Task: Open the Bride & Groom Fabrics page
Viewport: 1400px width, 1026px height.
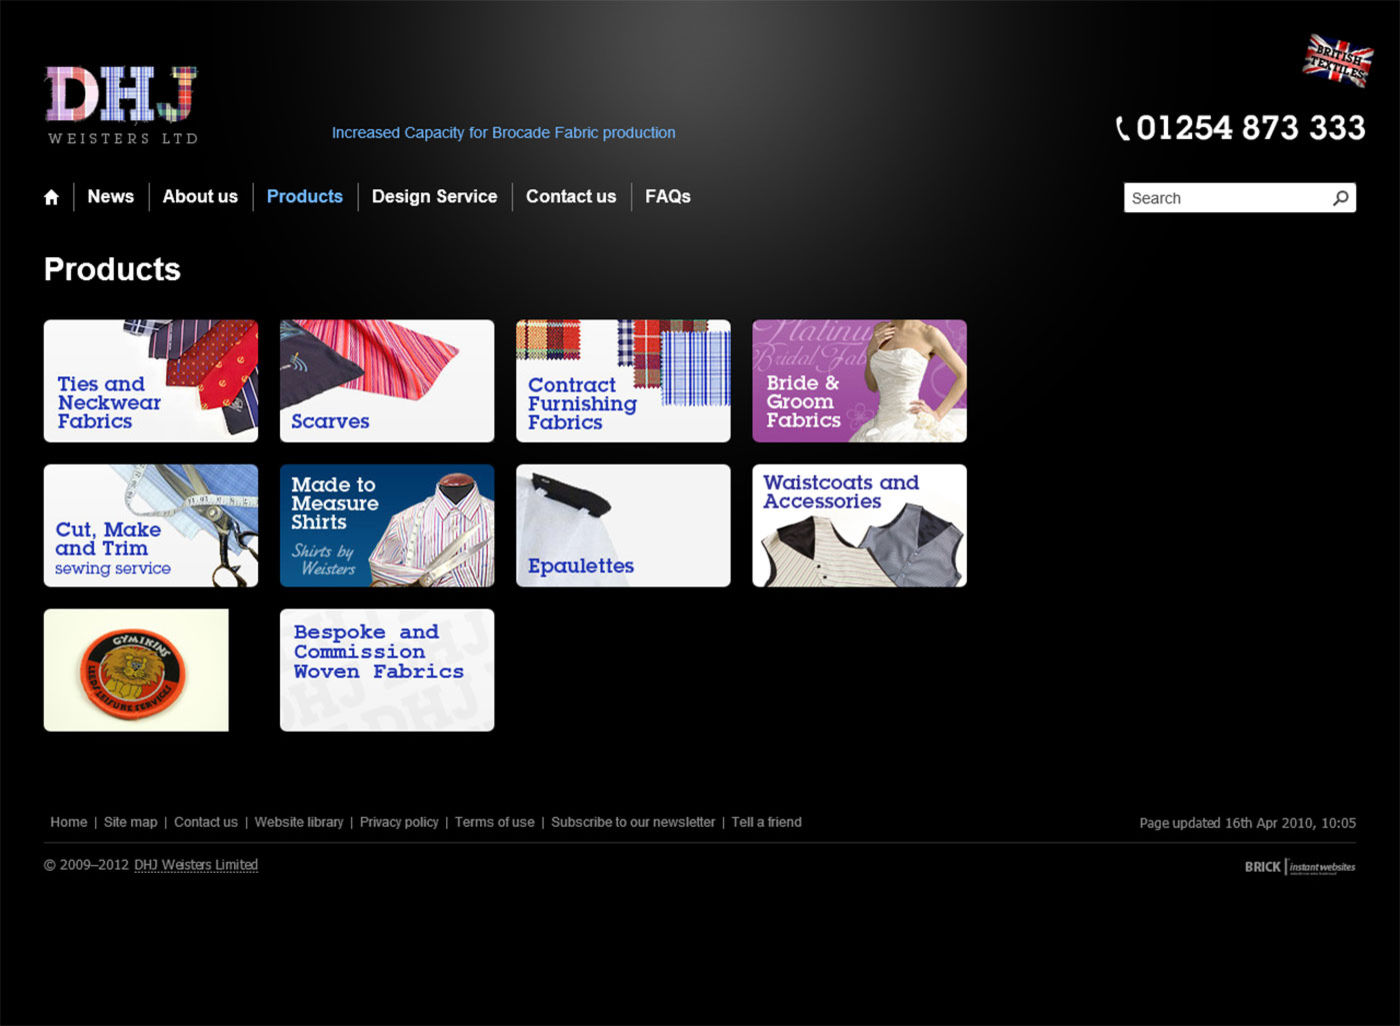Action: (x=858, y=380)
